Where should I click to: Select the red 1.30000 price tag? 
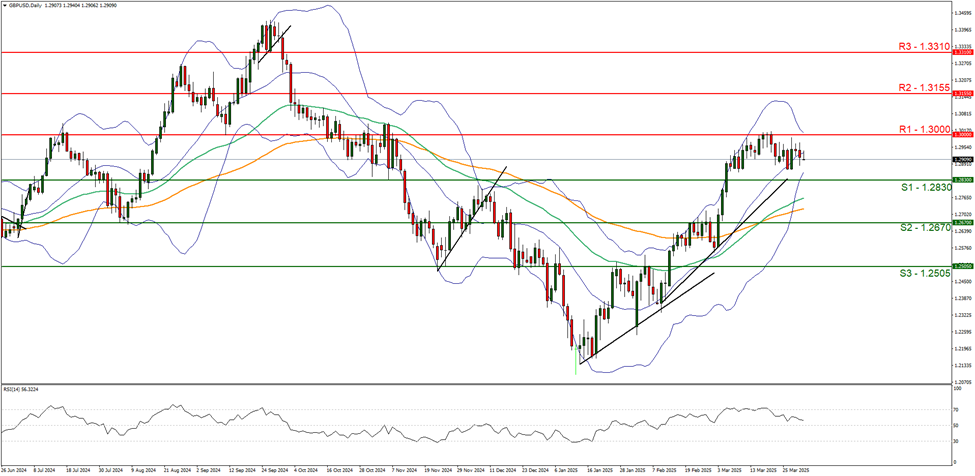961,134
